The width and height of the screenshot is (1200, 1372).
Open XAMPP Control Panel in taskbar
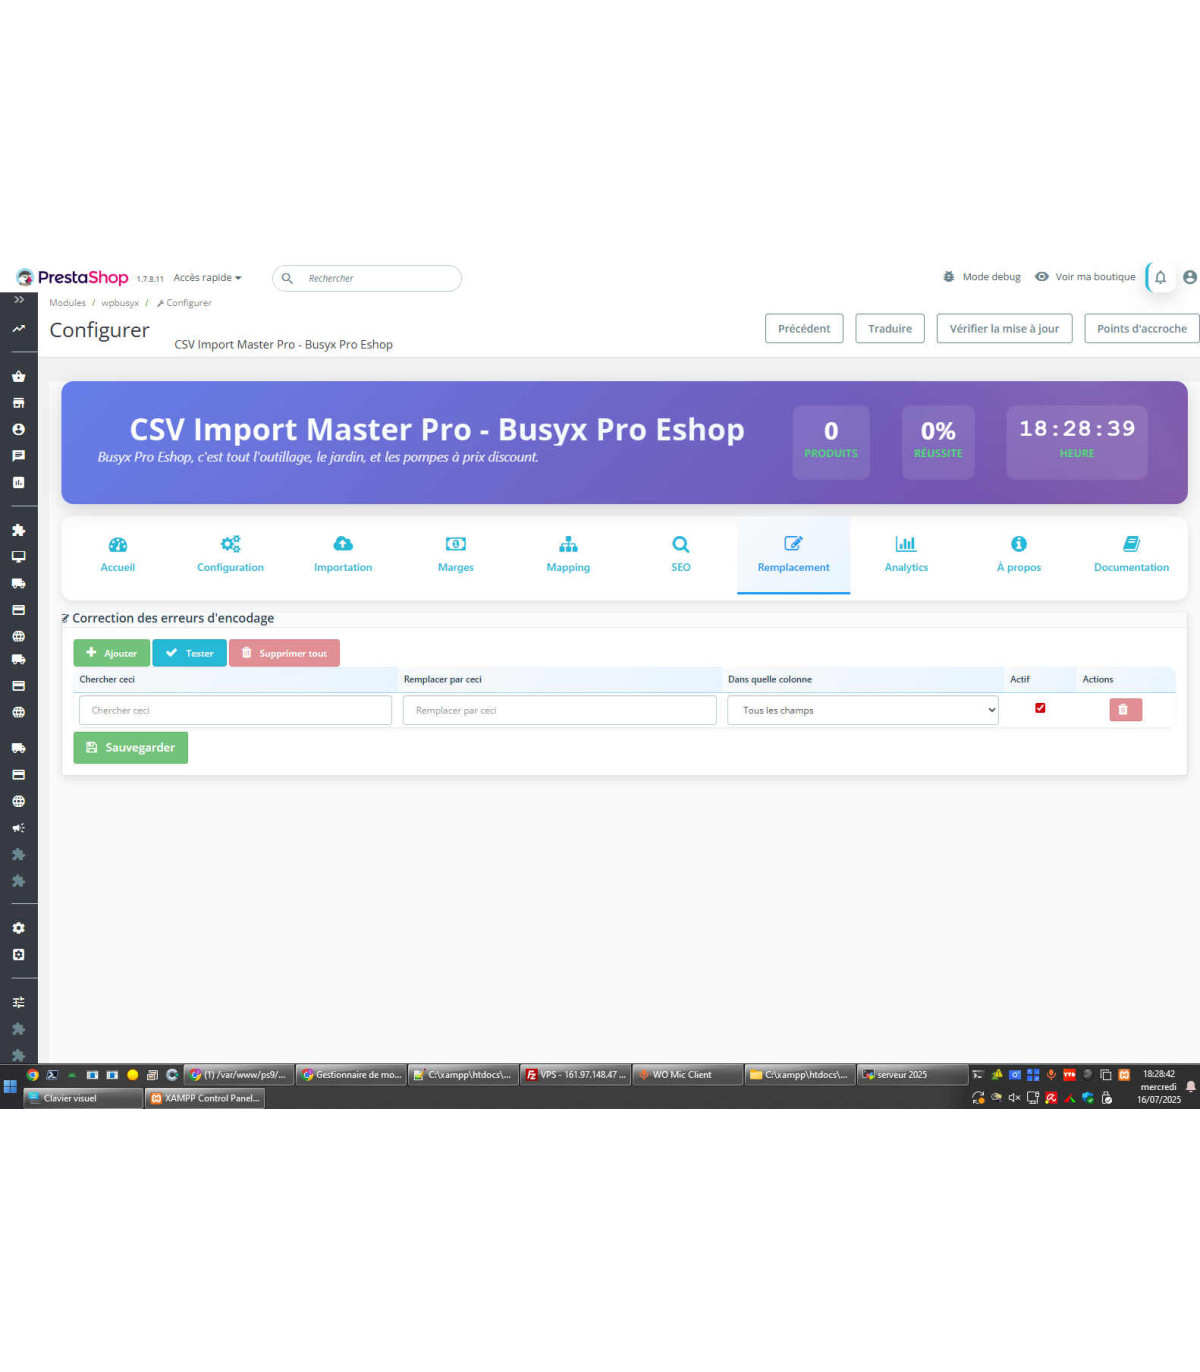click(x=205, y=1098)
